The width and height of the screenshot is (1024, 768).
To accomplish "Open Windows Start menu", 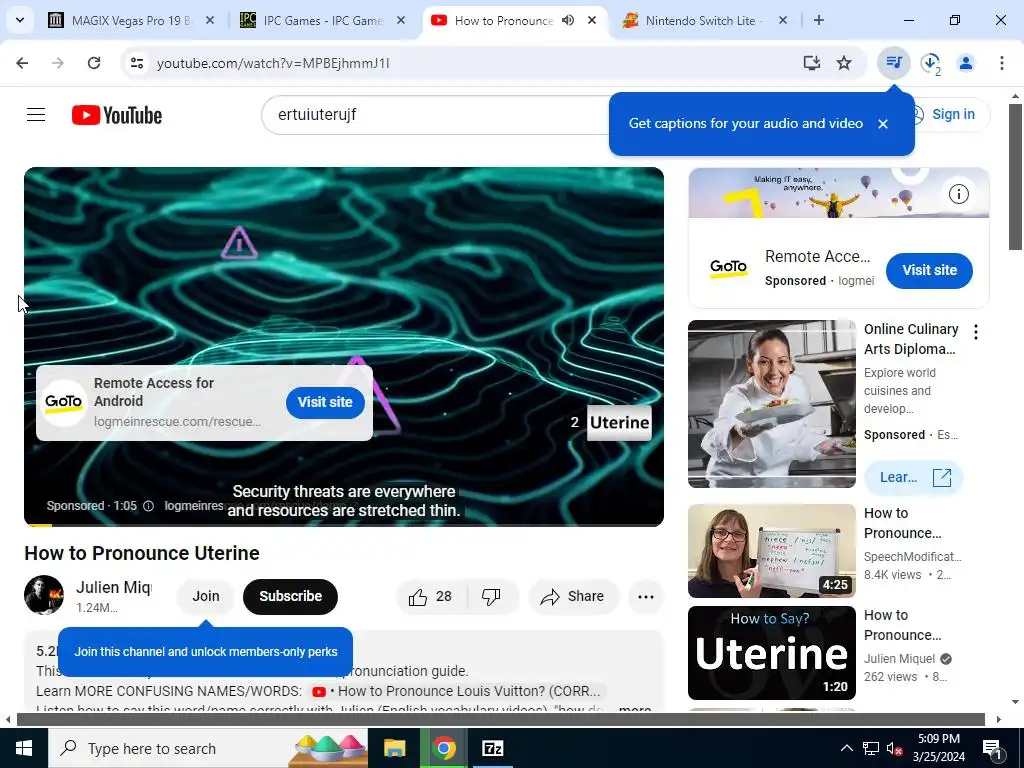I will [24, 748].
